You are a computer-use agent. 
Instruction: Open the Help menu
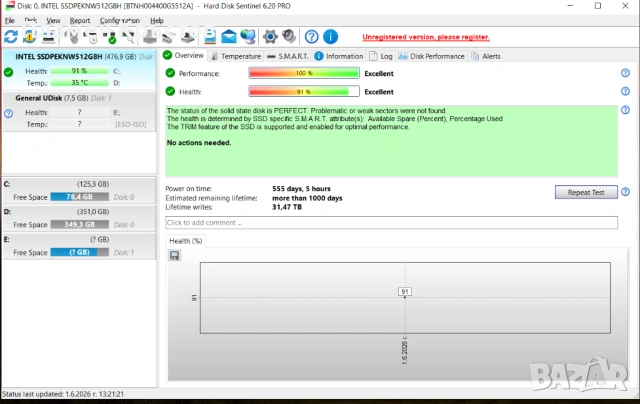click(157, 20)
